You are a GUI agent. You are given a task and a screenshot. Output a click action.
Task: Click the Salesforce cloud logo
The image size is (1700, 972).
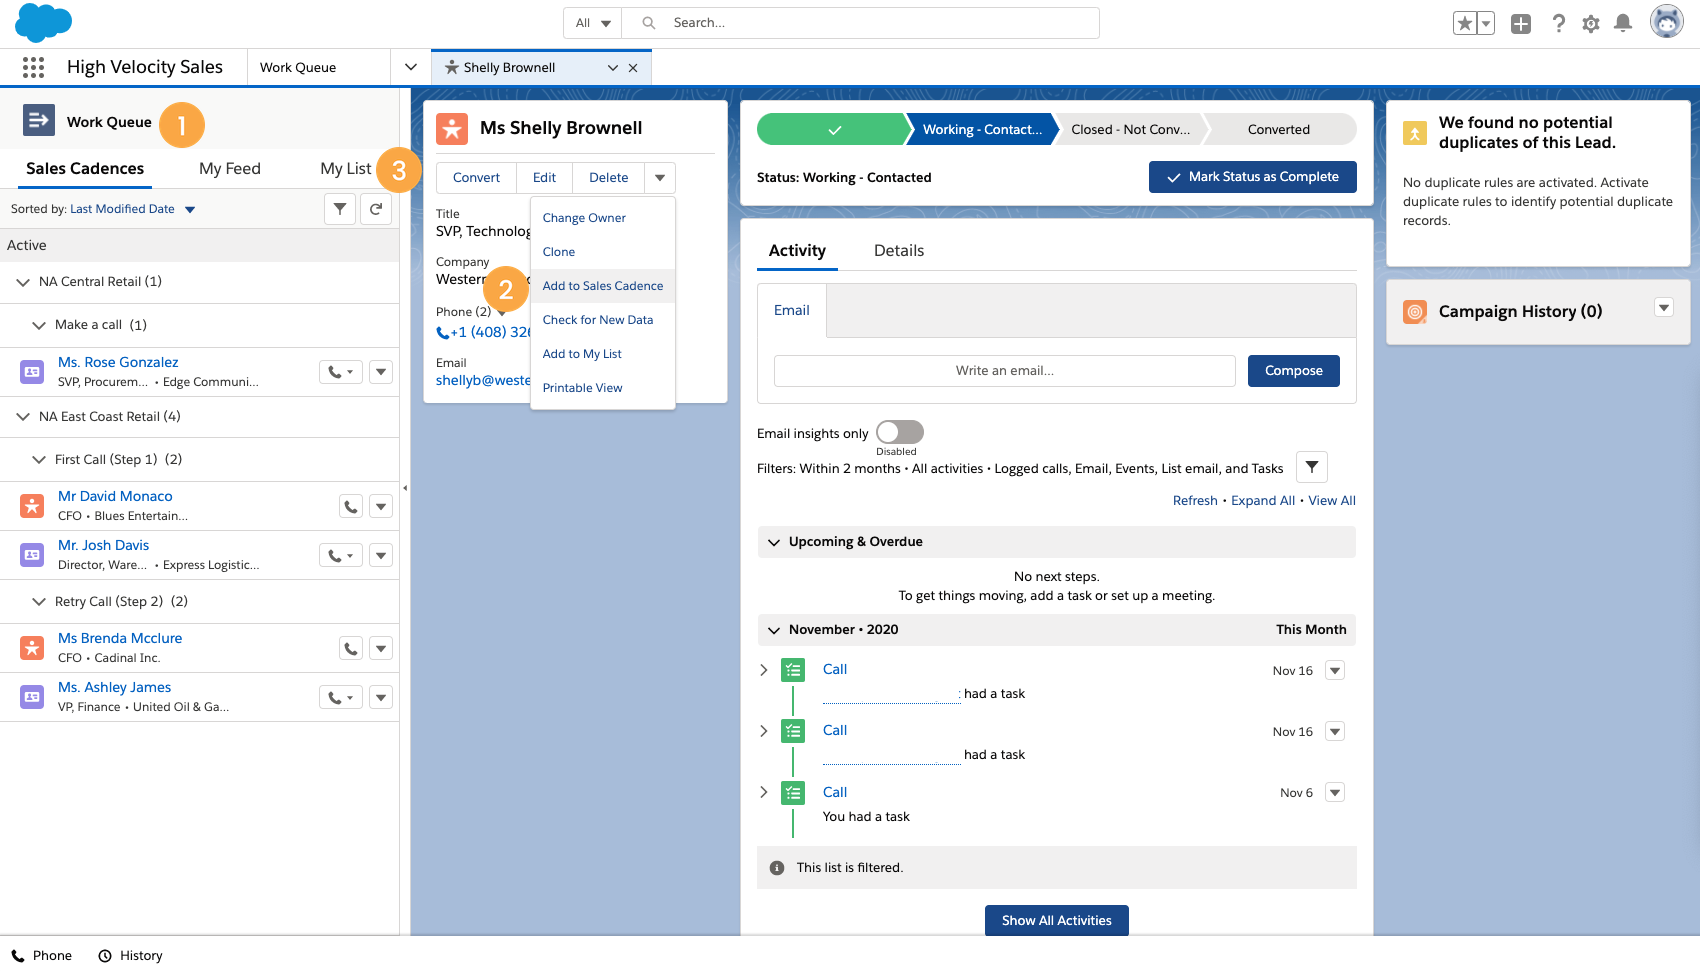44,22
